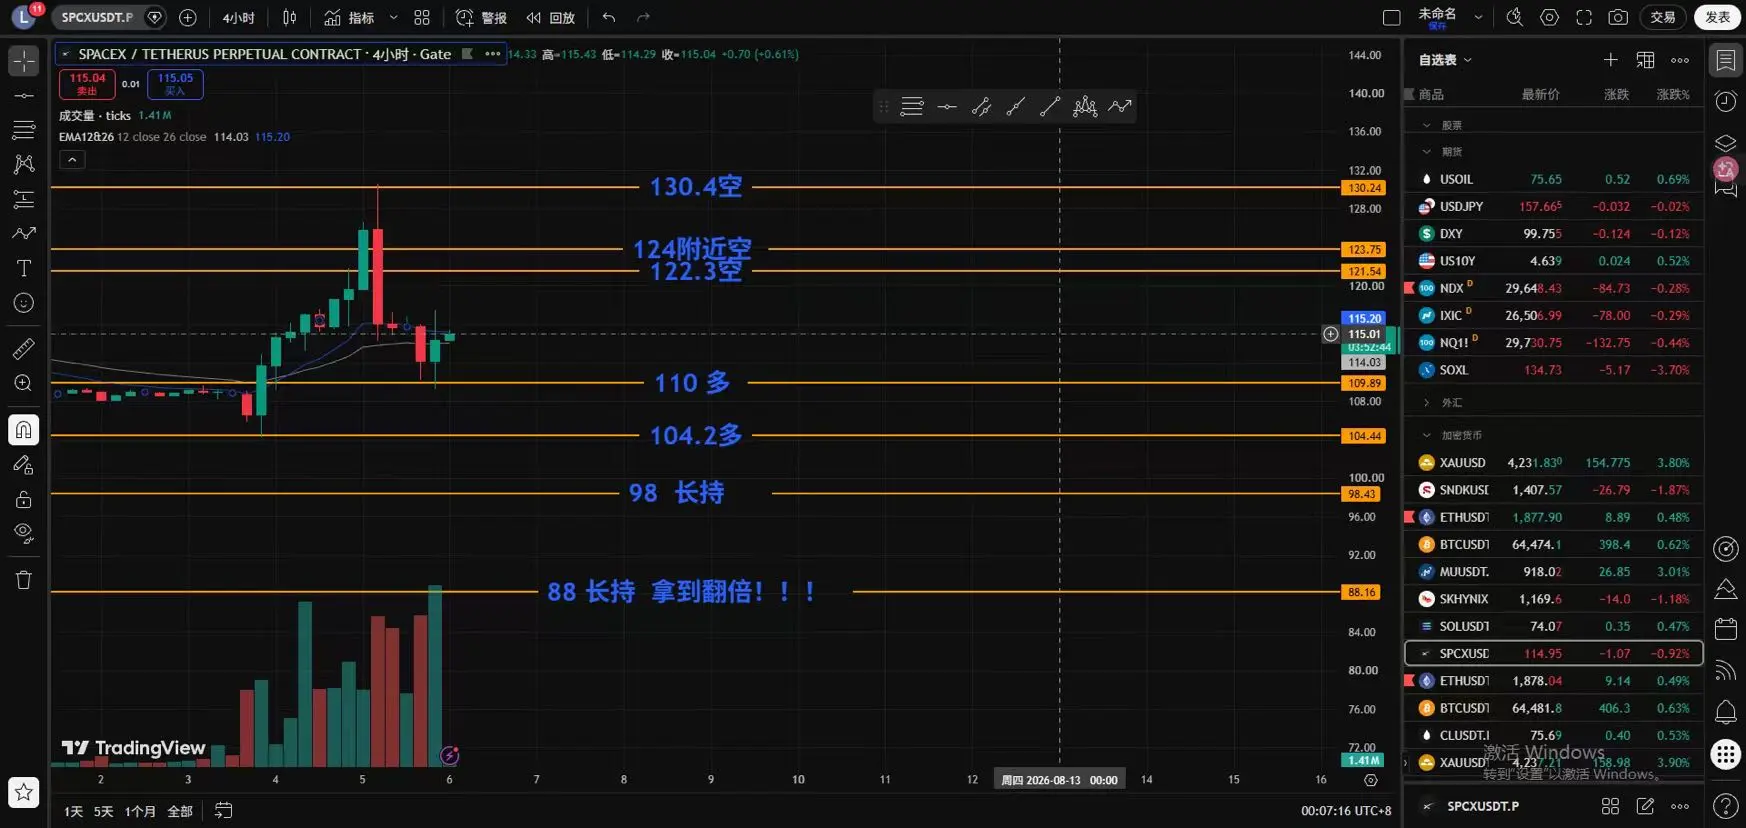Select the 1个月 date range
This screenshot has height=828, width=1746.
[x=140, y=811]
